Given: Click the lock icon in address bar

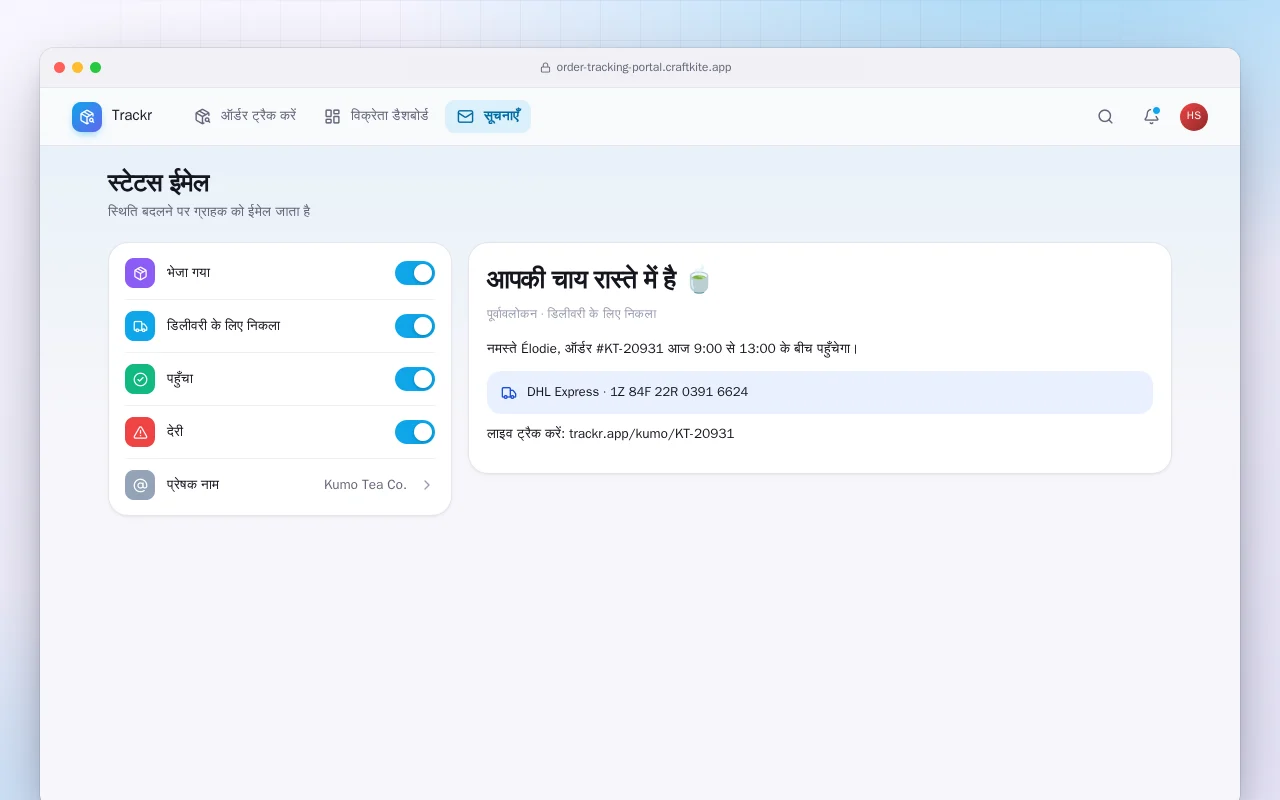Looking at the screenshot, I should click(x=545, y=68).
